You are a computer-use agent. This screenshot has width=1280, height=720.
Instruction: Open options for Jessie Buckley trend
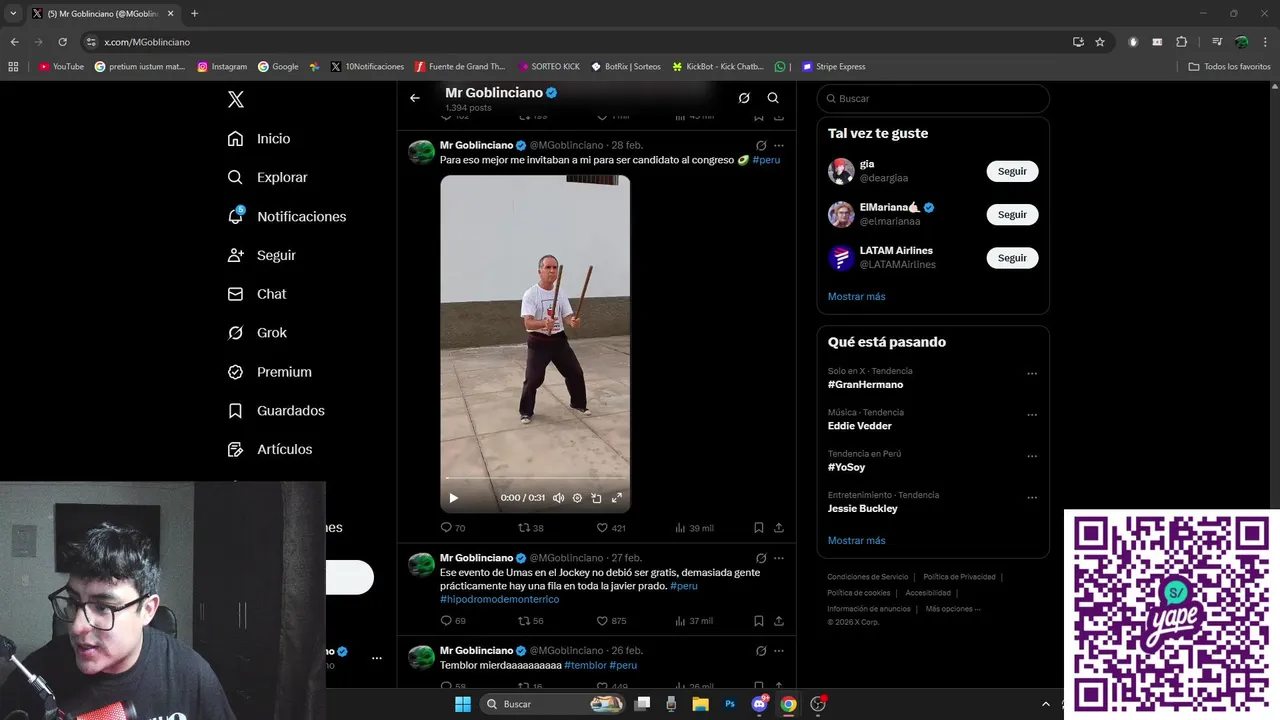pos(1032,498)
